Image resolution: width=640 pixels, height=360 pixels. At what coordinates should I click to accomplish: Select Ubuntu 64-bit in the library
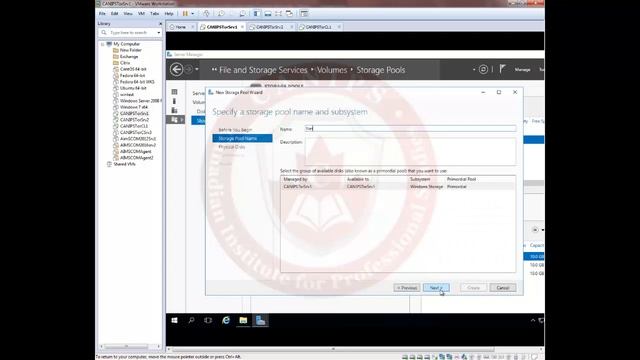[x=133, y=88]
